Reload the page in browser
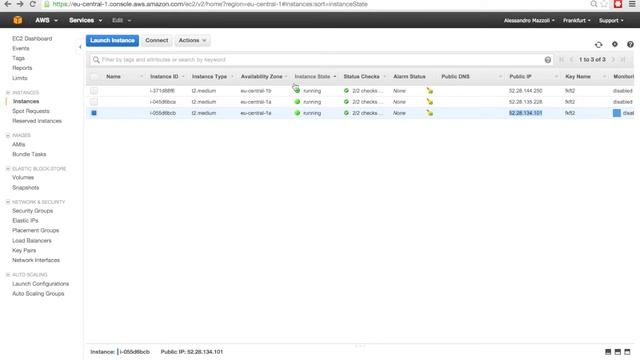 coord(33,4)
